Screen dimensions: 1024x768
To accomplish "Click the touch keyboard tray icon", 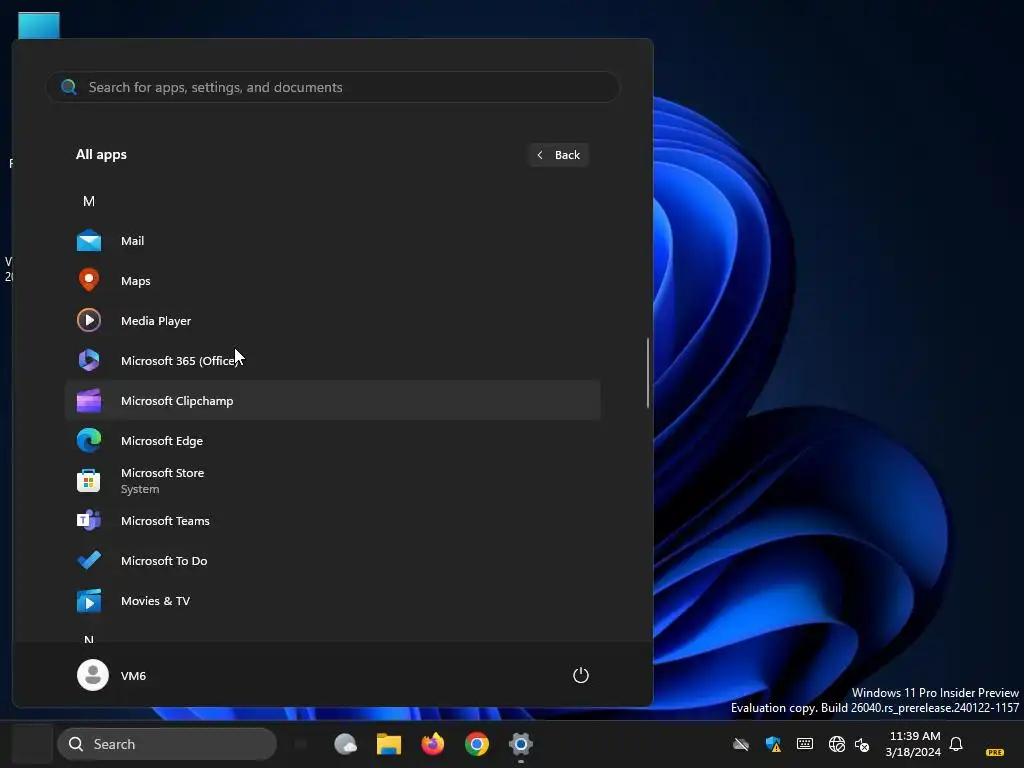I will (805, 744).
